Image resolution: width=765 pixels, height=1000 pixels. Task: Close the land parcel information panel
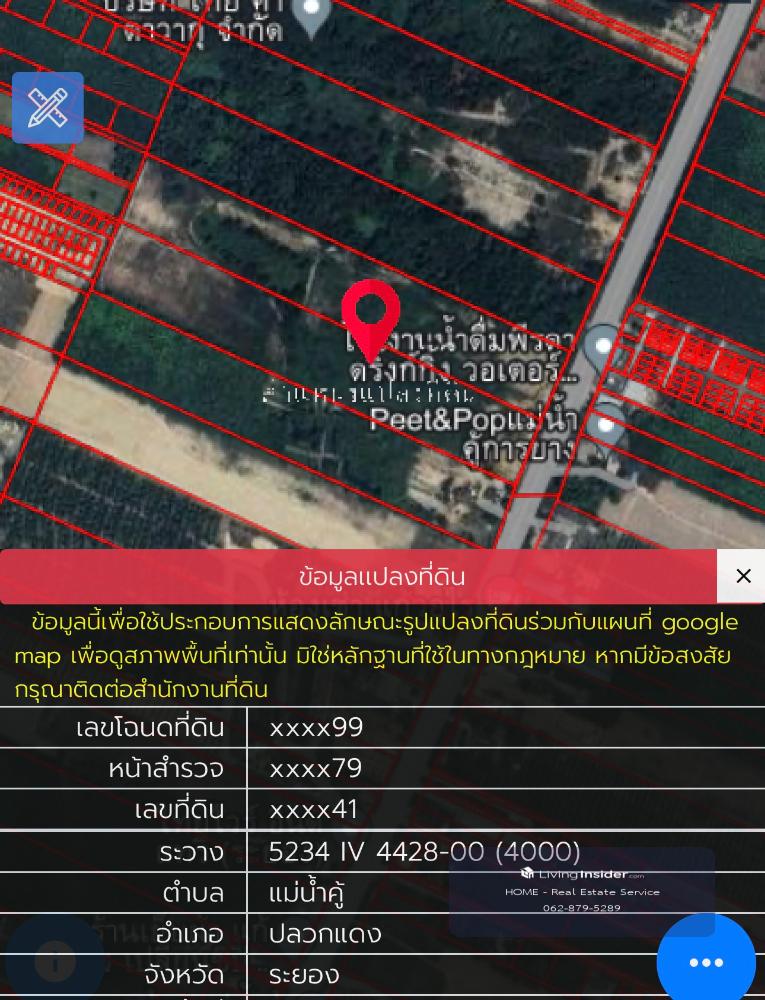click(742, 576)
